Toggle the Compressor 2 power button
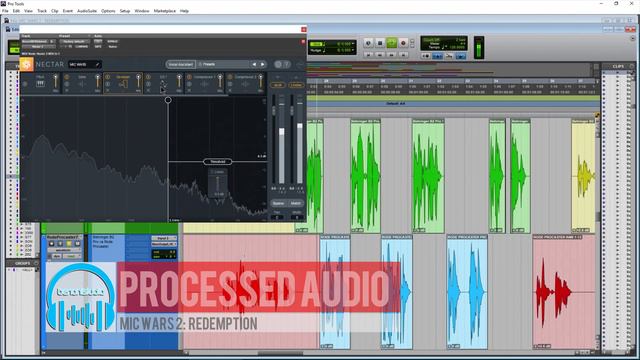This screenshot has height=360, width=640. pyautogui.click(x=230, y=77)
